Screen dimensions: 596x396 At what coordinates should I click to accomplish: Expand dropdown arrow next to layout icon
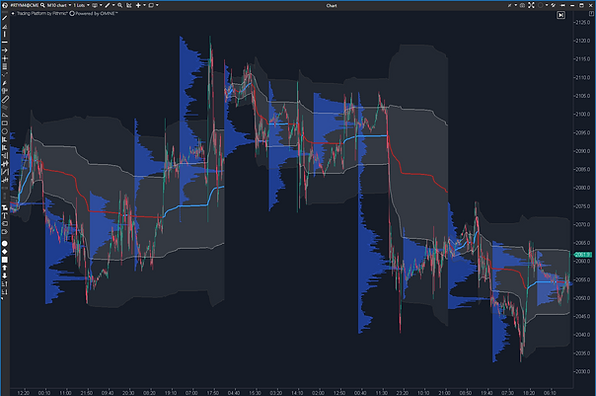pyautogui.click(x=157, y=5)
